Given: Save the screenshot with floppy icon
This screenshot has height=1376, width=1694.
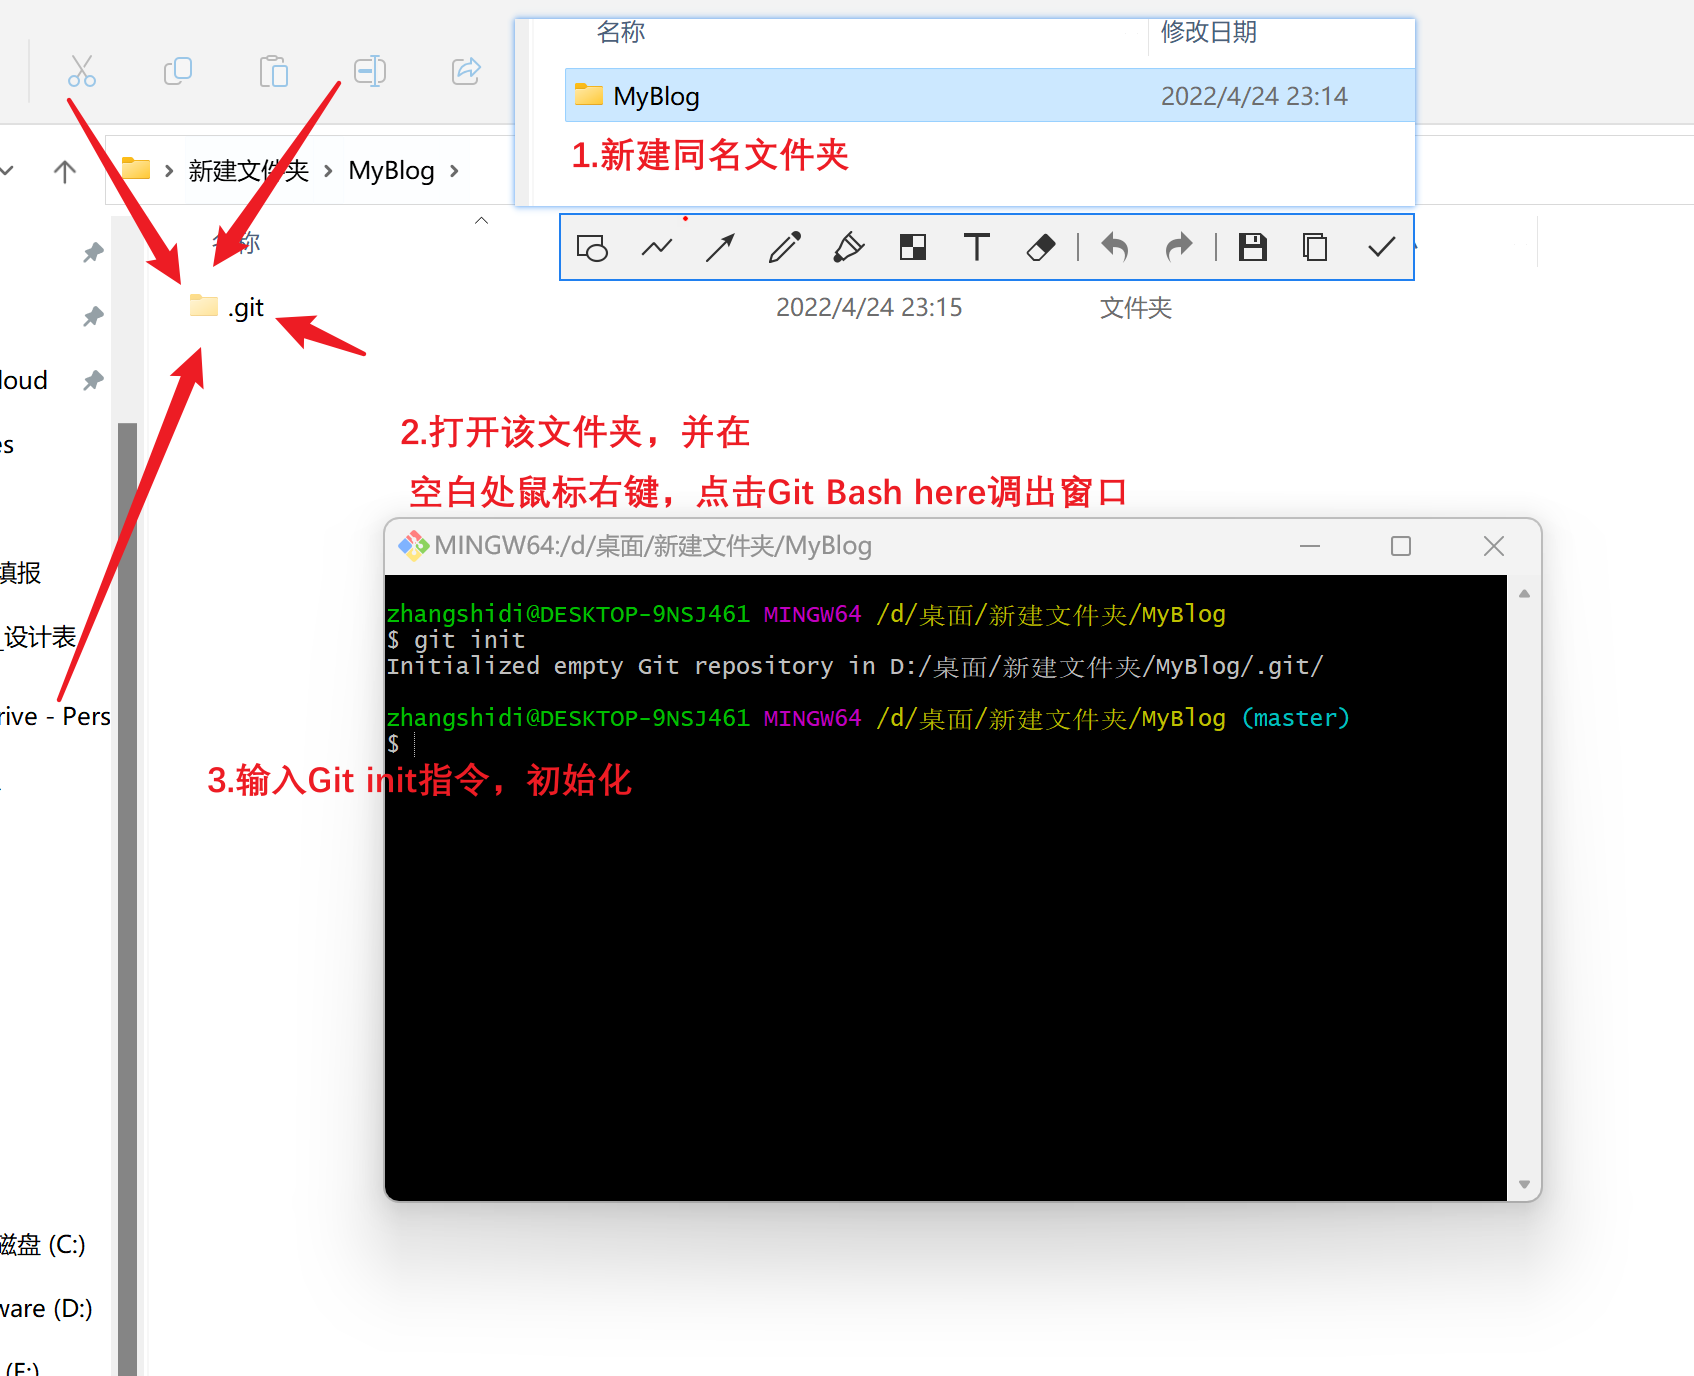Looking at the screenshot, I should coord(1253,247).
